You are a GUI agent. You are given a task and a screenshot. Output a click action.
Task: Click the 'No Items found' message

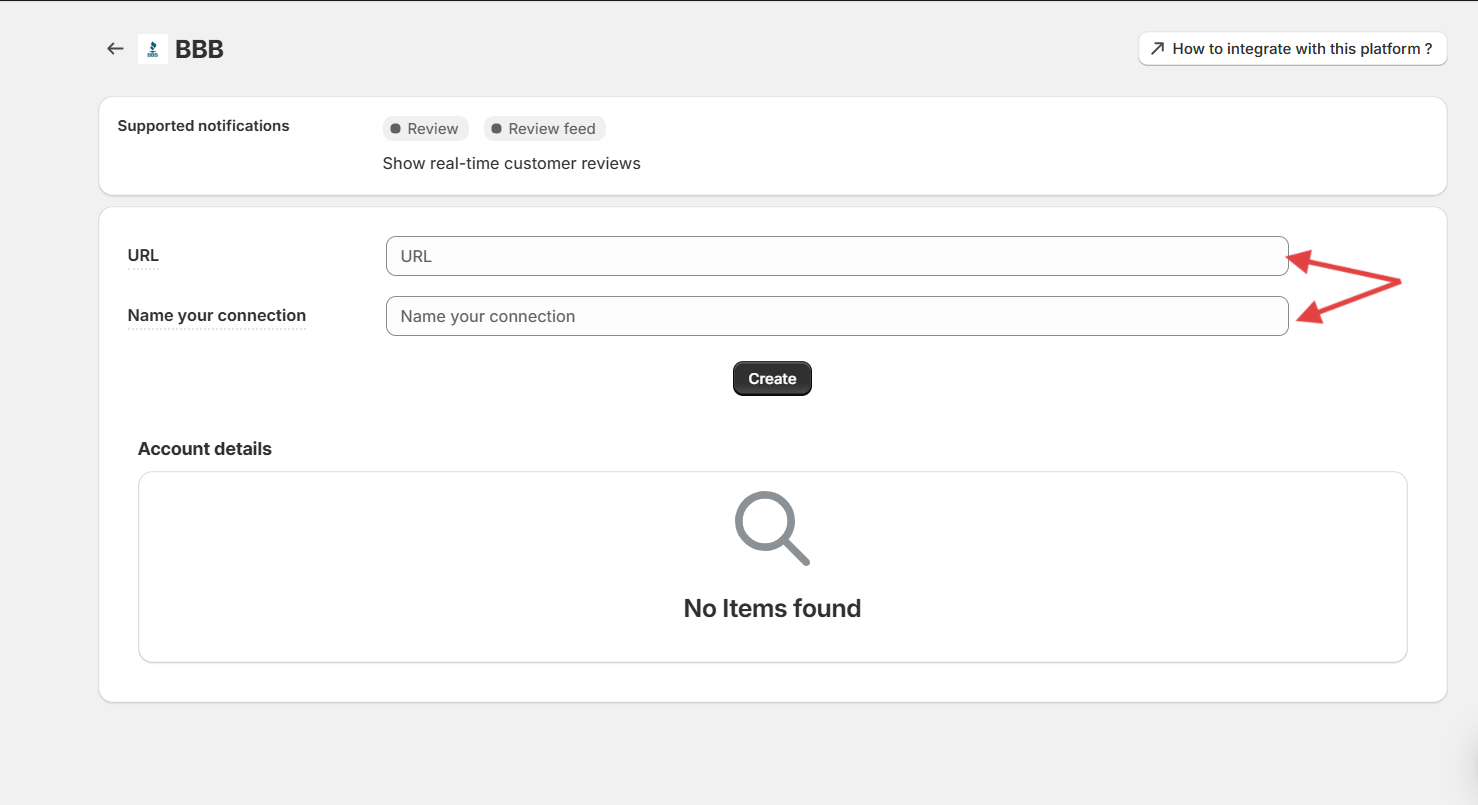tap(771, 608)
